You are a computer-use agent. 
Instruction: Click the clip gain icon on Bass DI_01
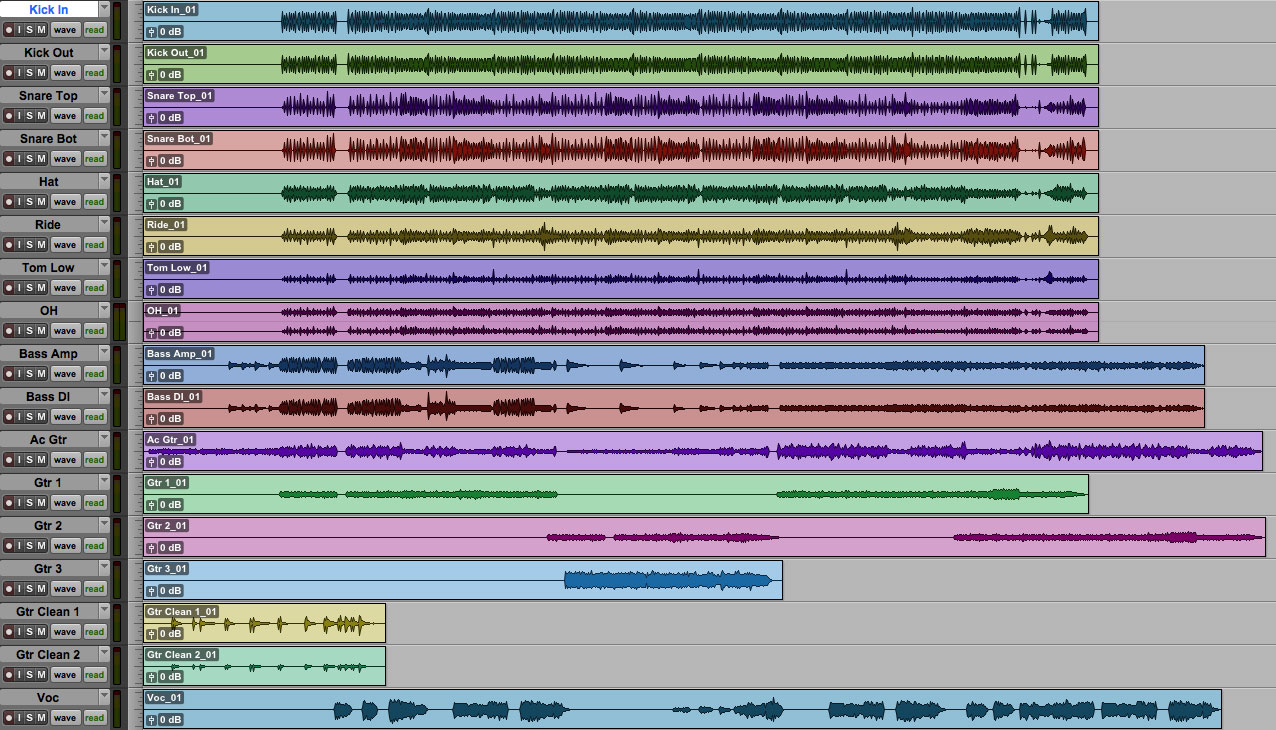pos(153,418)
